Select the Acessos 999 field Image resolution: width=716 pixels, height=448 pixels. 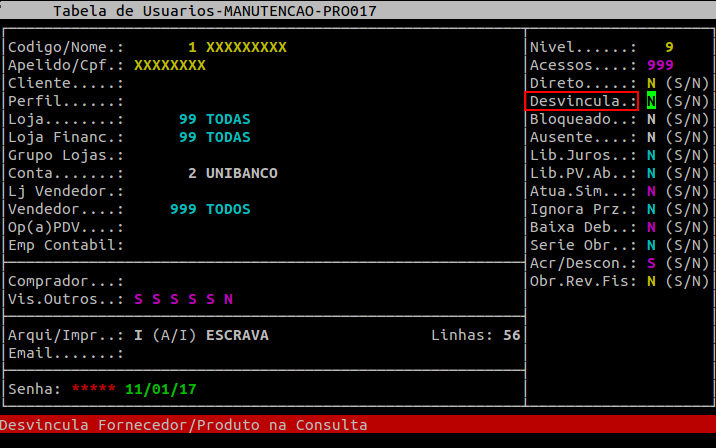click(660, 65)
